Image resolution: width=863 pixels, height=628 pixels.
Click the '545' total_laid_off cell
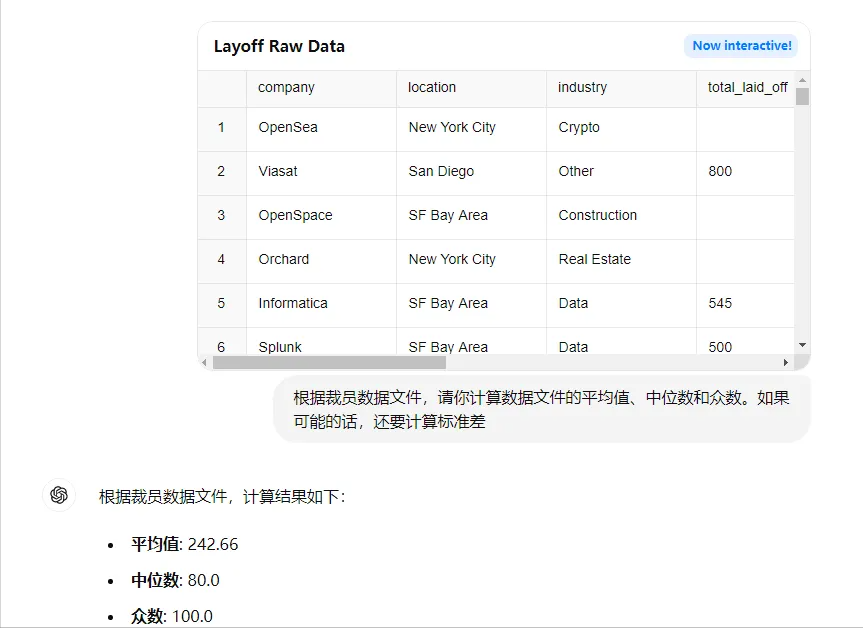point(745,304)
